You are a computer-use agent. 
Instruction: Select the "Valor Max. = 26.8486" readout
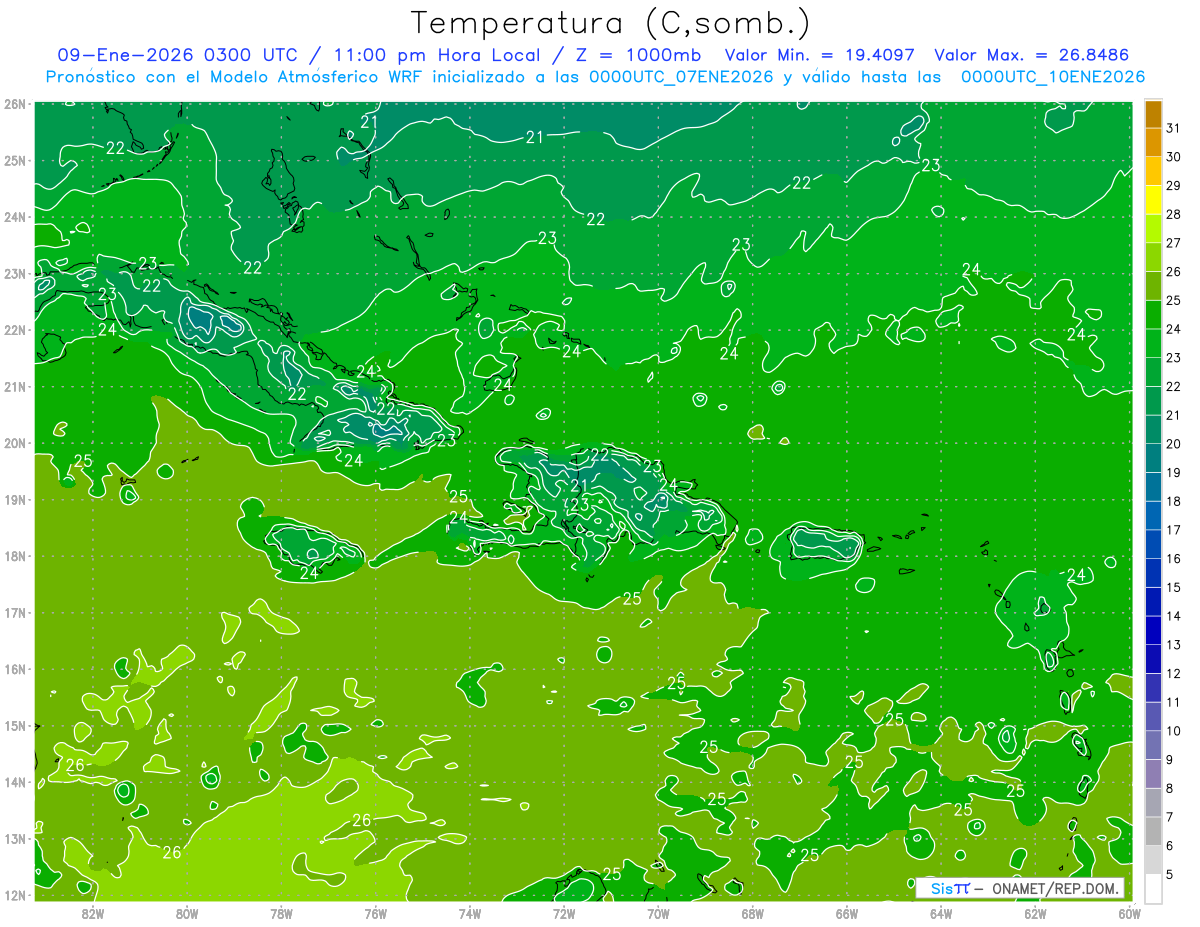click(x=1032, y=56)
